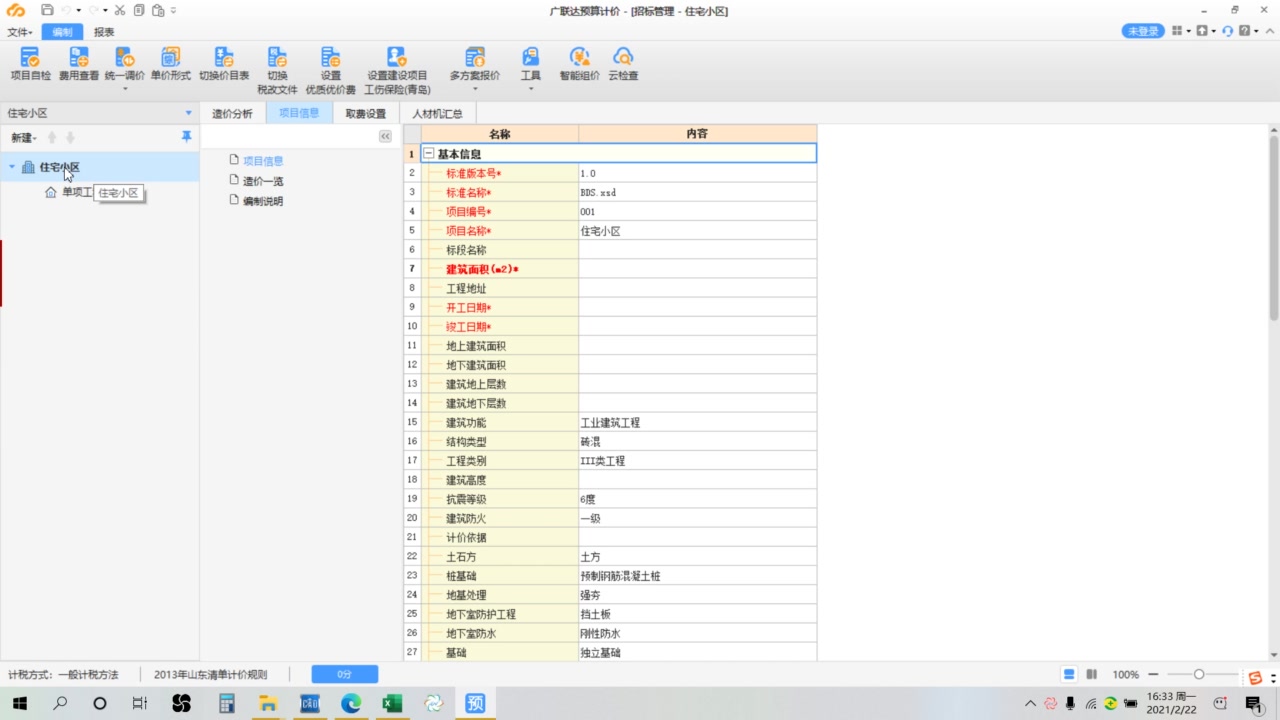The width and height of the screenshot is (1280, 720).
Task: Switch to the 造价分析 tab
Action: (232, 113)
